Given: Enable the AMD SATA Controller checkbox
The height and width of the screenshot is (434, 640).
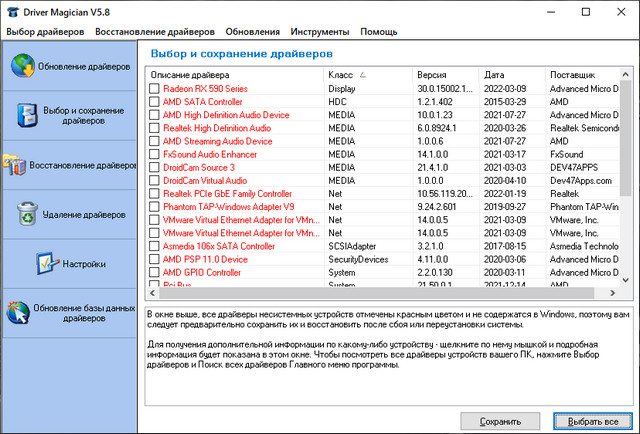Looking at the screenshot, I should coord(154,102).
